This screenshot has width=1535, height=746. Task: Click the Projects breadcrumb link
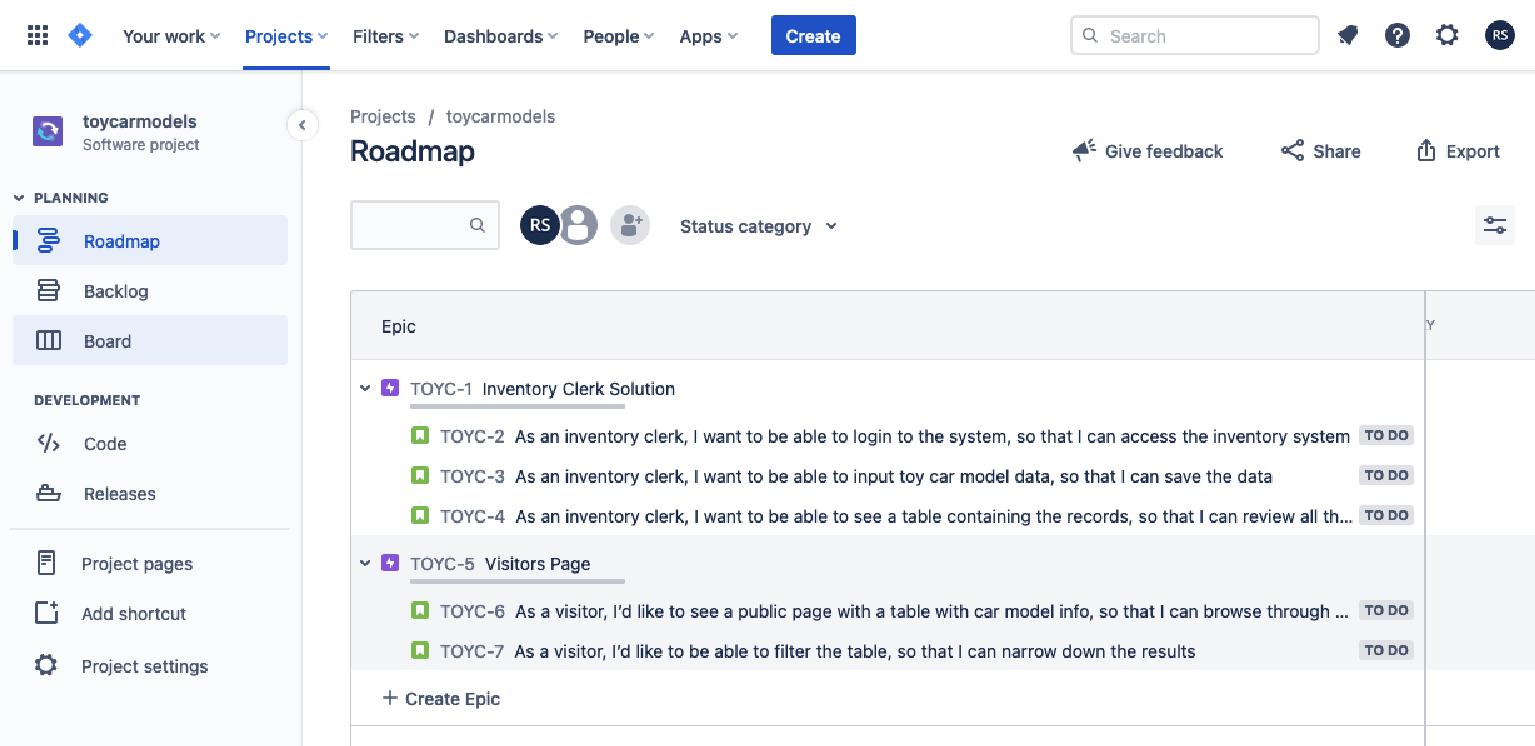[x=383, y=116]
